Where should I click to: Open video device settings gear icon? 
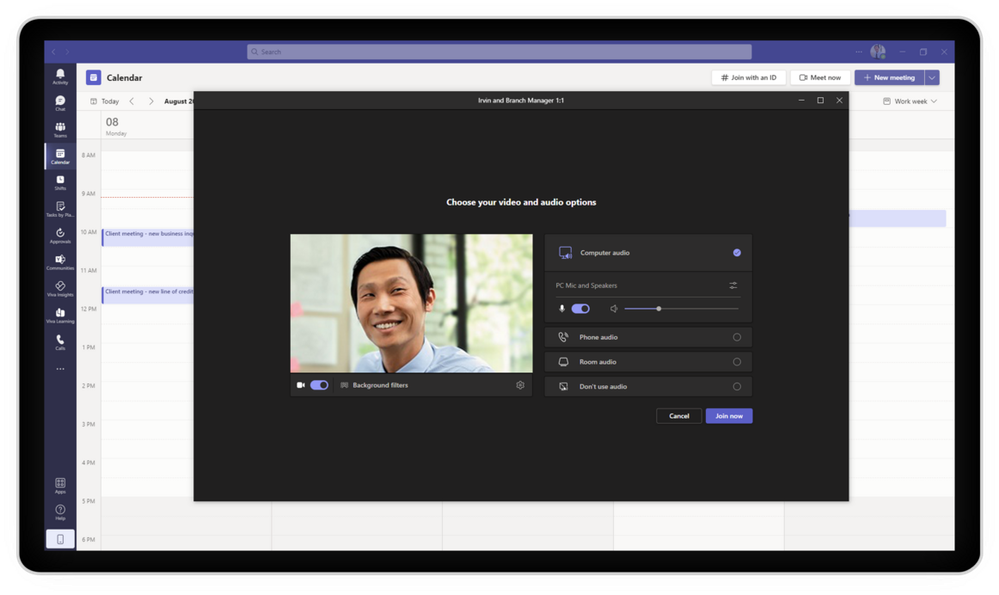[520, 385]
